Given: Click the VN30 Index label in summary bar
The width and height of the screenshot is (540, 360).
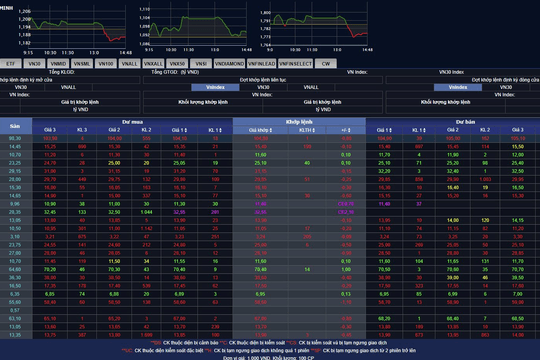Looking at the screenshot, I should click(451, 72).
